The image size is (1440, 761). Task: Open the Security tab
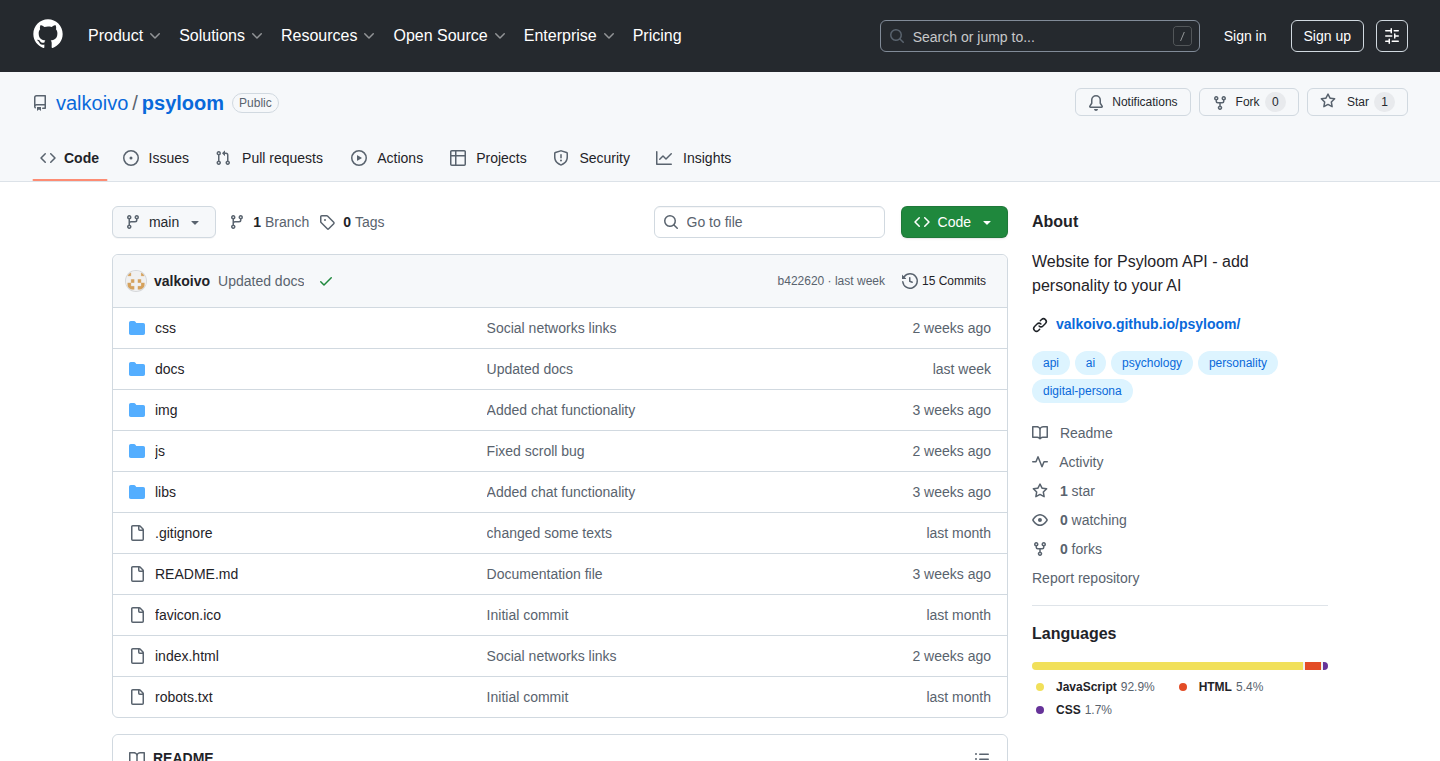click(592, 158)
